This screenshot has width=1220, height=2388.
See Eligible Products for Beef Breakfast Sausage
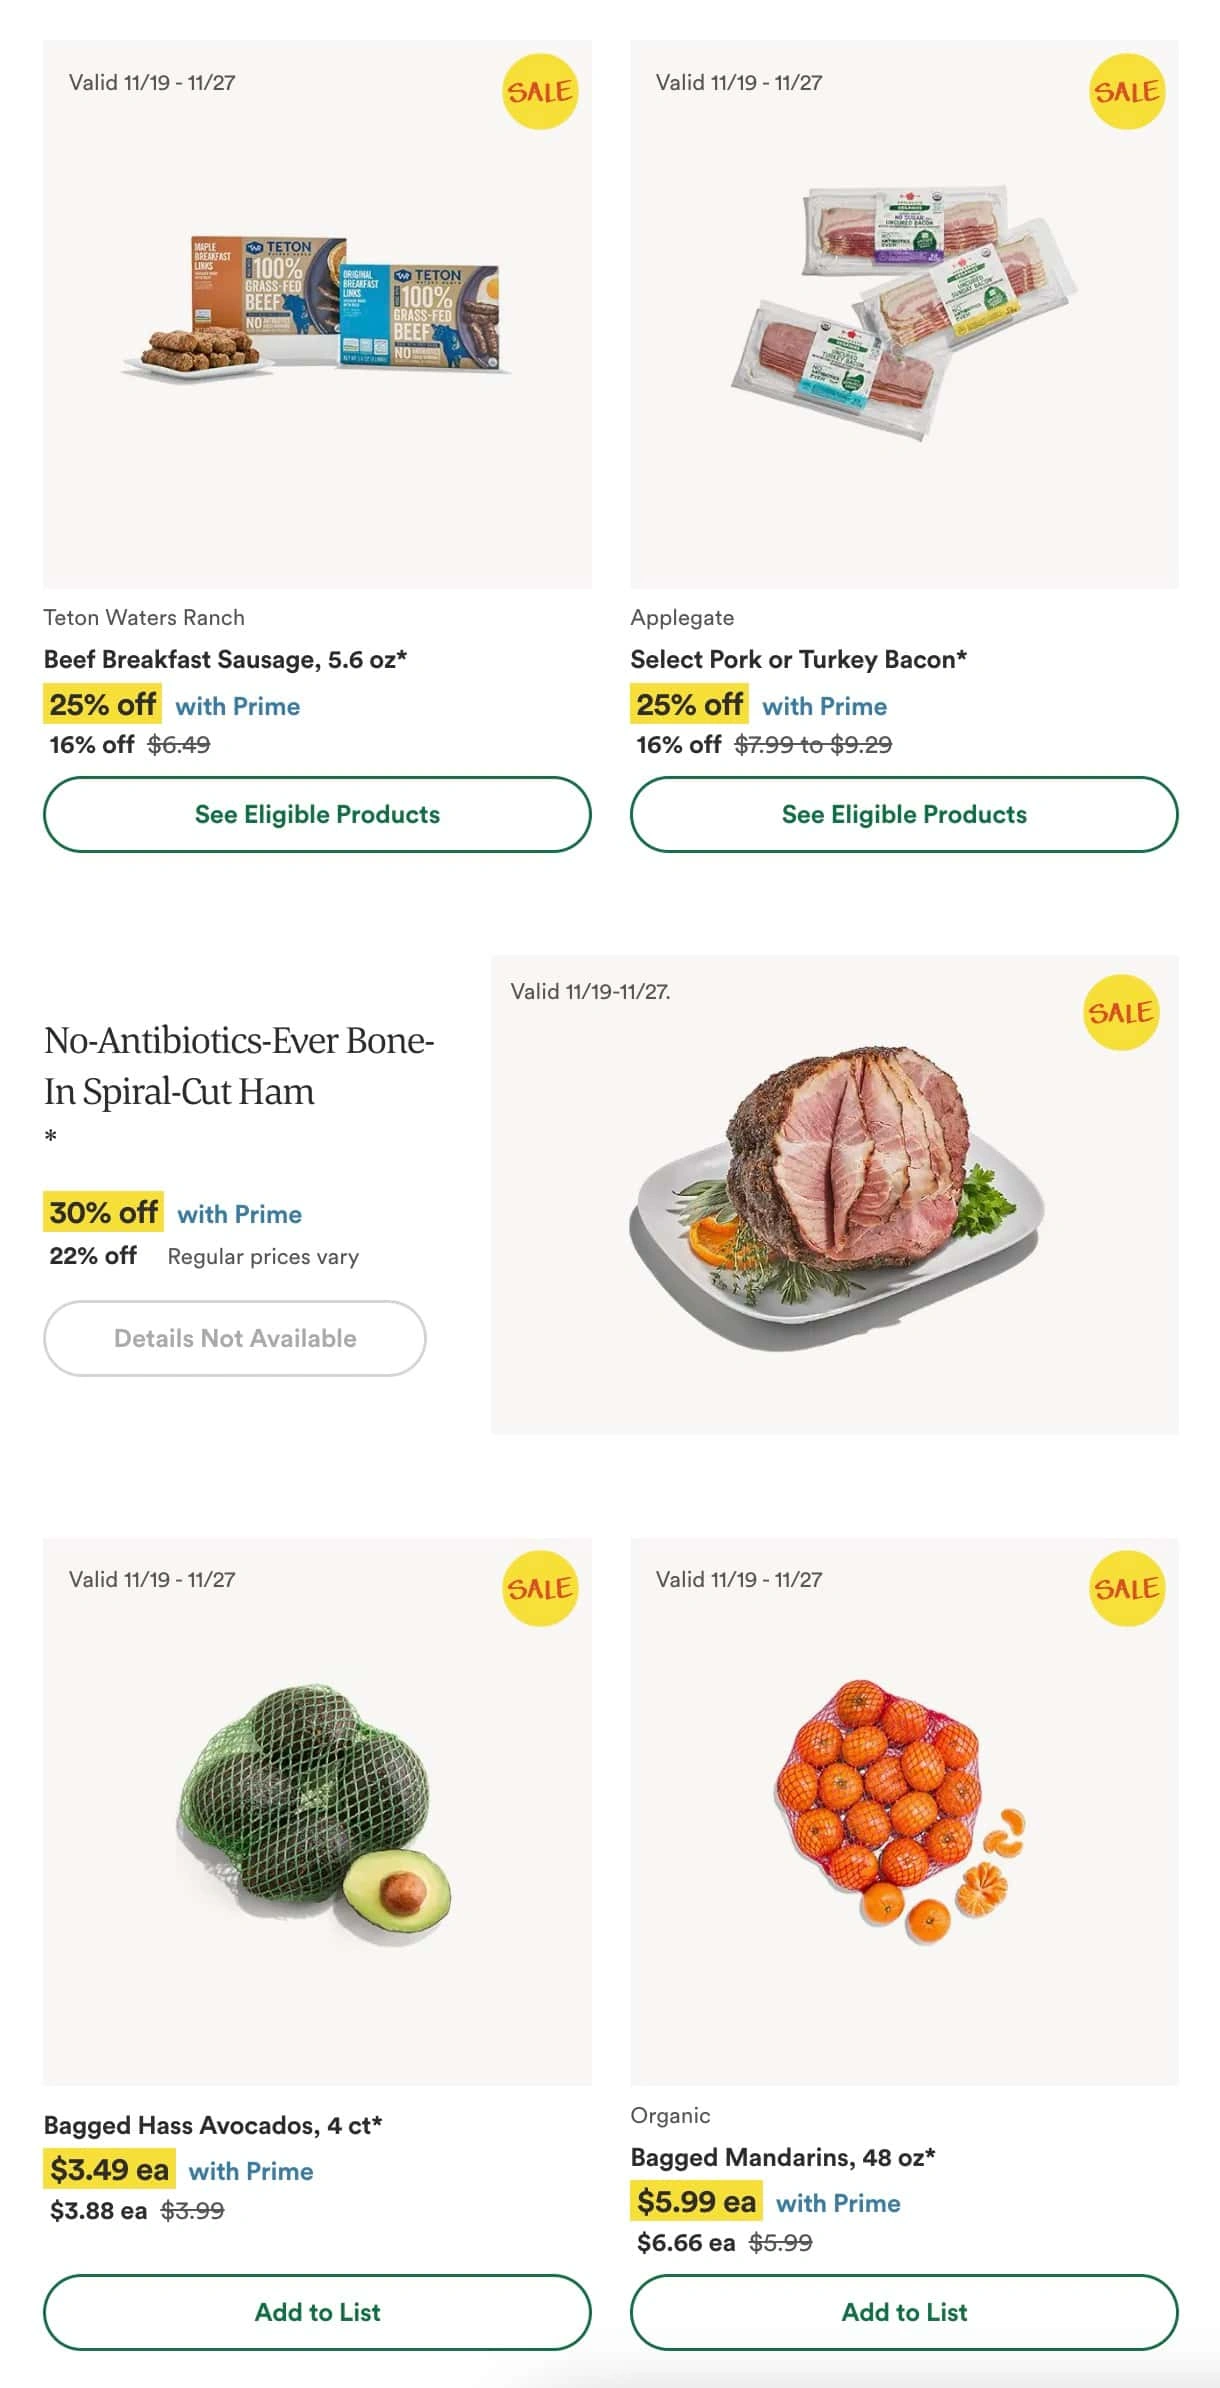pos(317,814)
